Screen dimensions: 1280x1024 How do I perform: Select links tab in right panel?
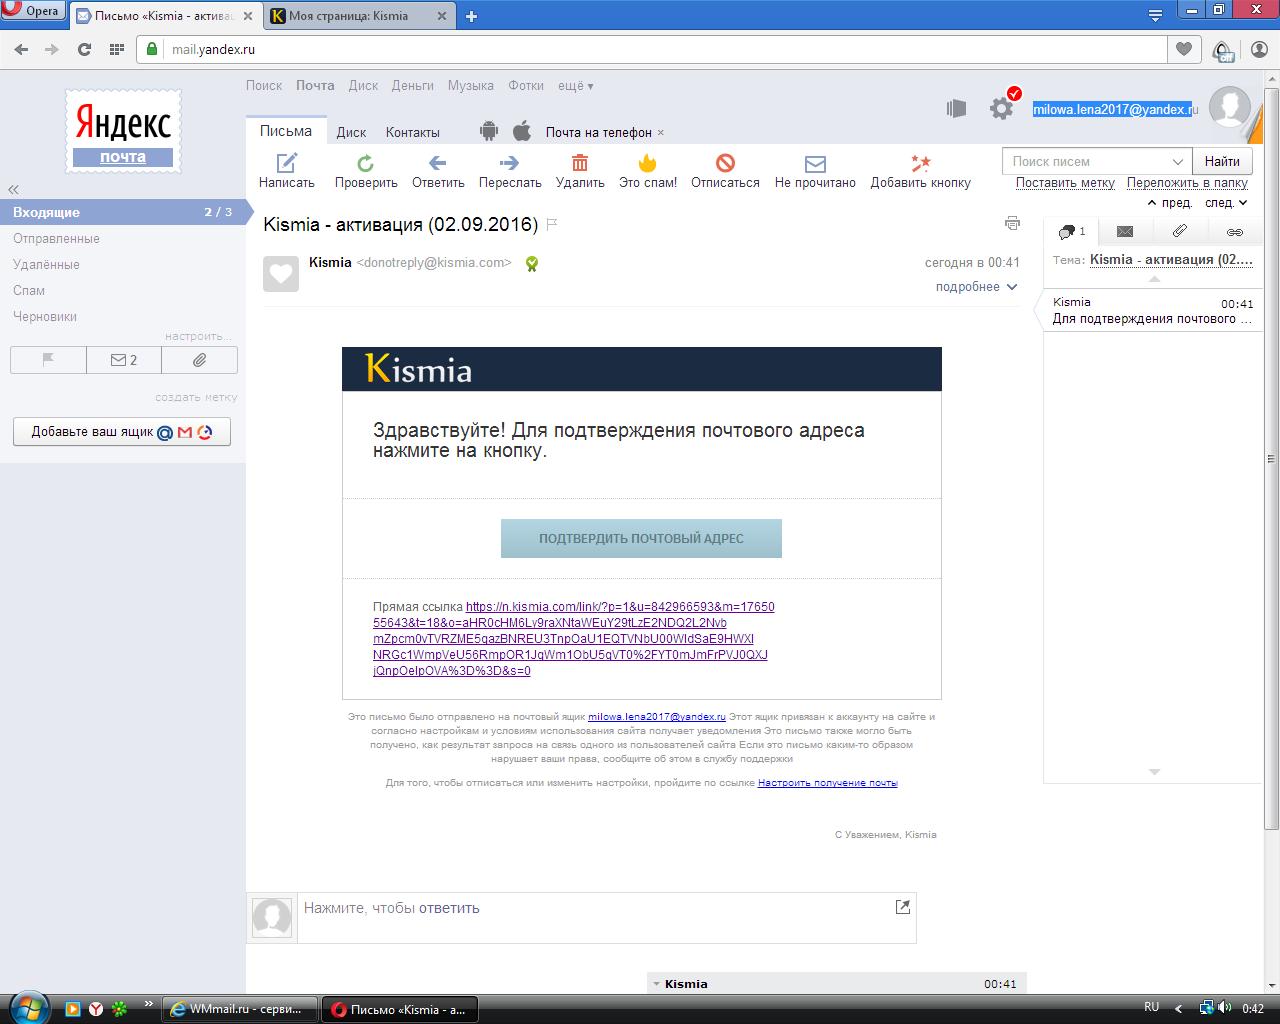[x=1235, y=231]
